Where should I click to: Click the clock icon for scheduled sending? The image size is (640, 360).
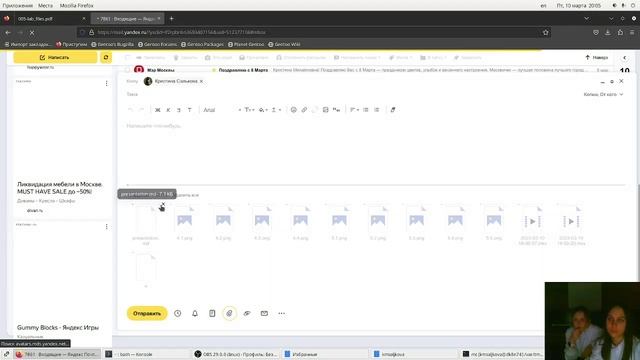pyautogui.click(x=178, y=313)
